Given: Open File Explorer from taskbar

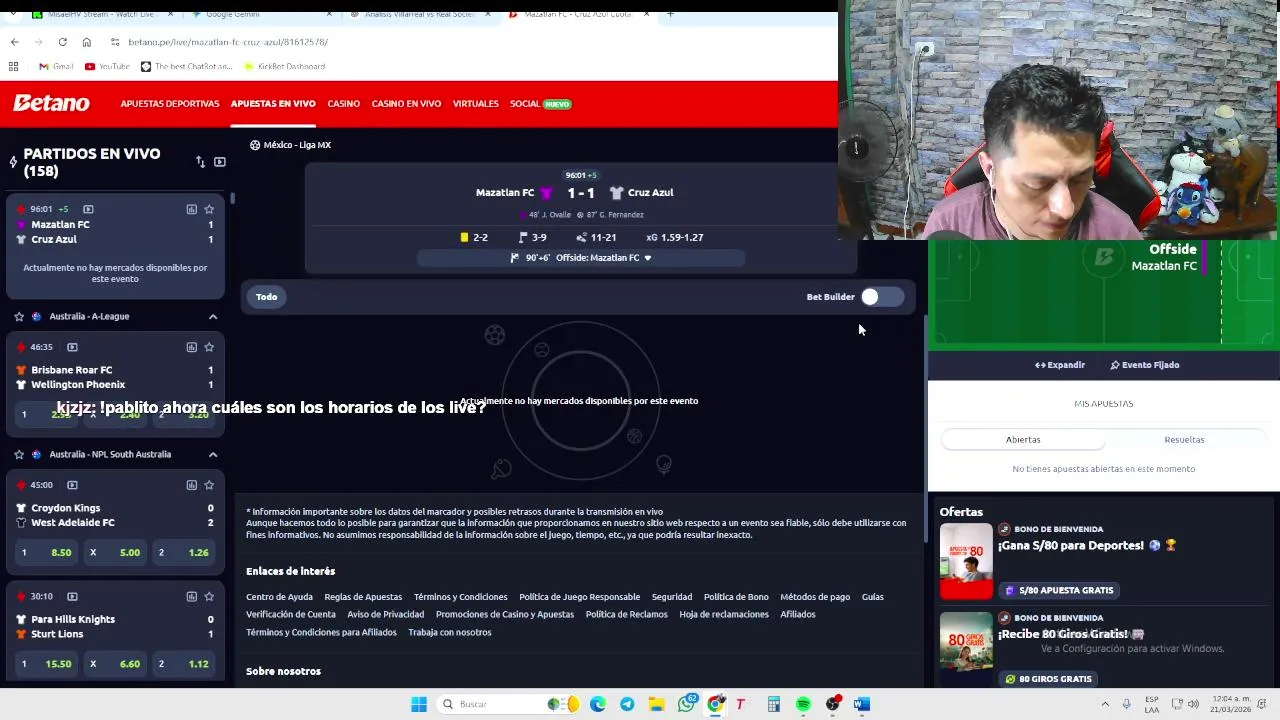Looking at the screenshot, I should (x=656, y=704).
